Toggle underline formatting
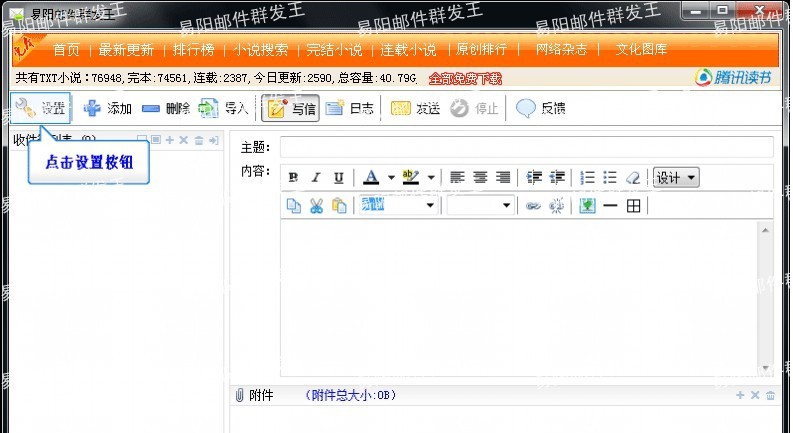Viewport: 793px width, 433px height. pyautogui.click(x=338, y=178)
